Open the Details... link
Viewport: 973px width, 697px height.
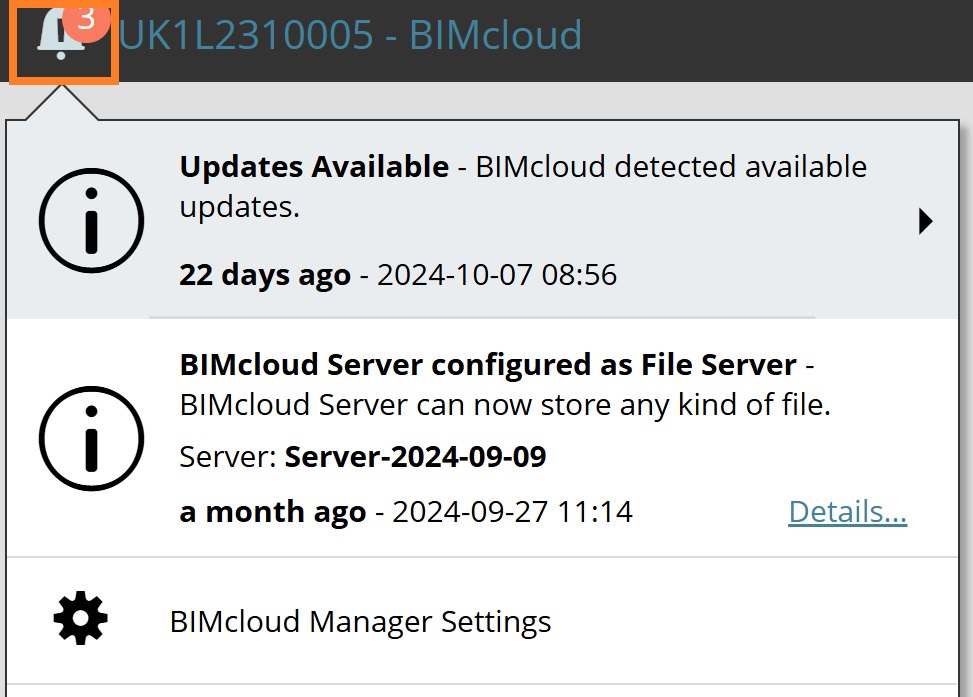point(848,512)
